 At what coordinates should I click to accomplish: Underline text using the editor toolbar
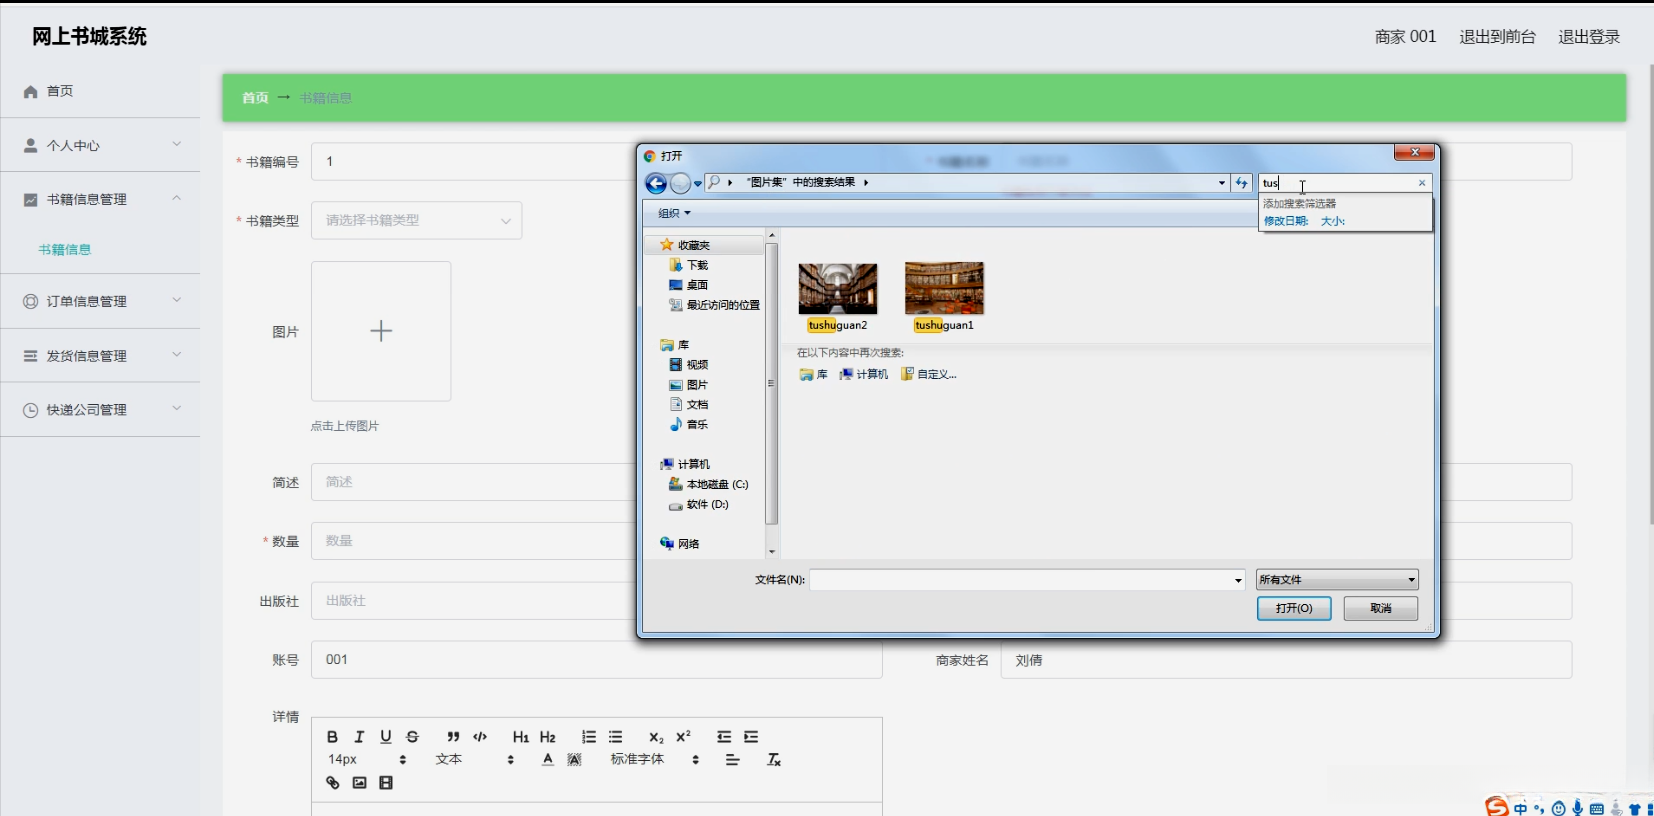(386, 737)
